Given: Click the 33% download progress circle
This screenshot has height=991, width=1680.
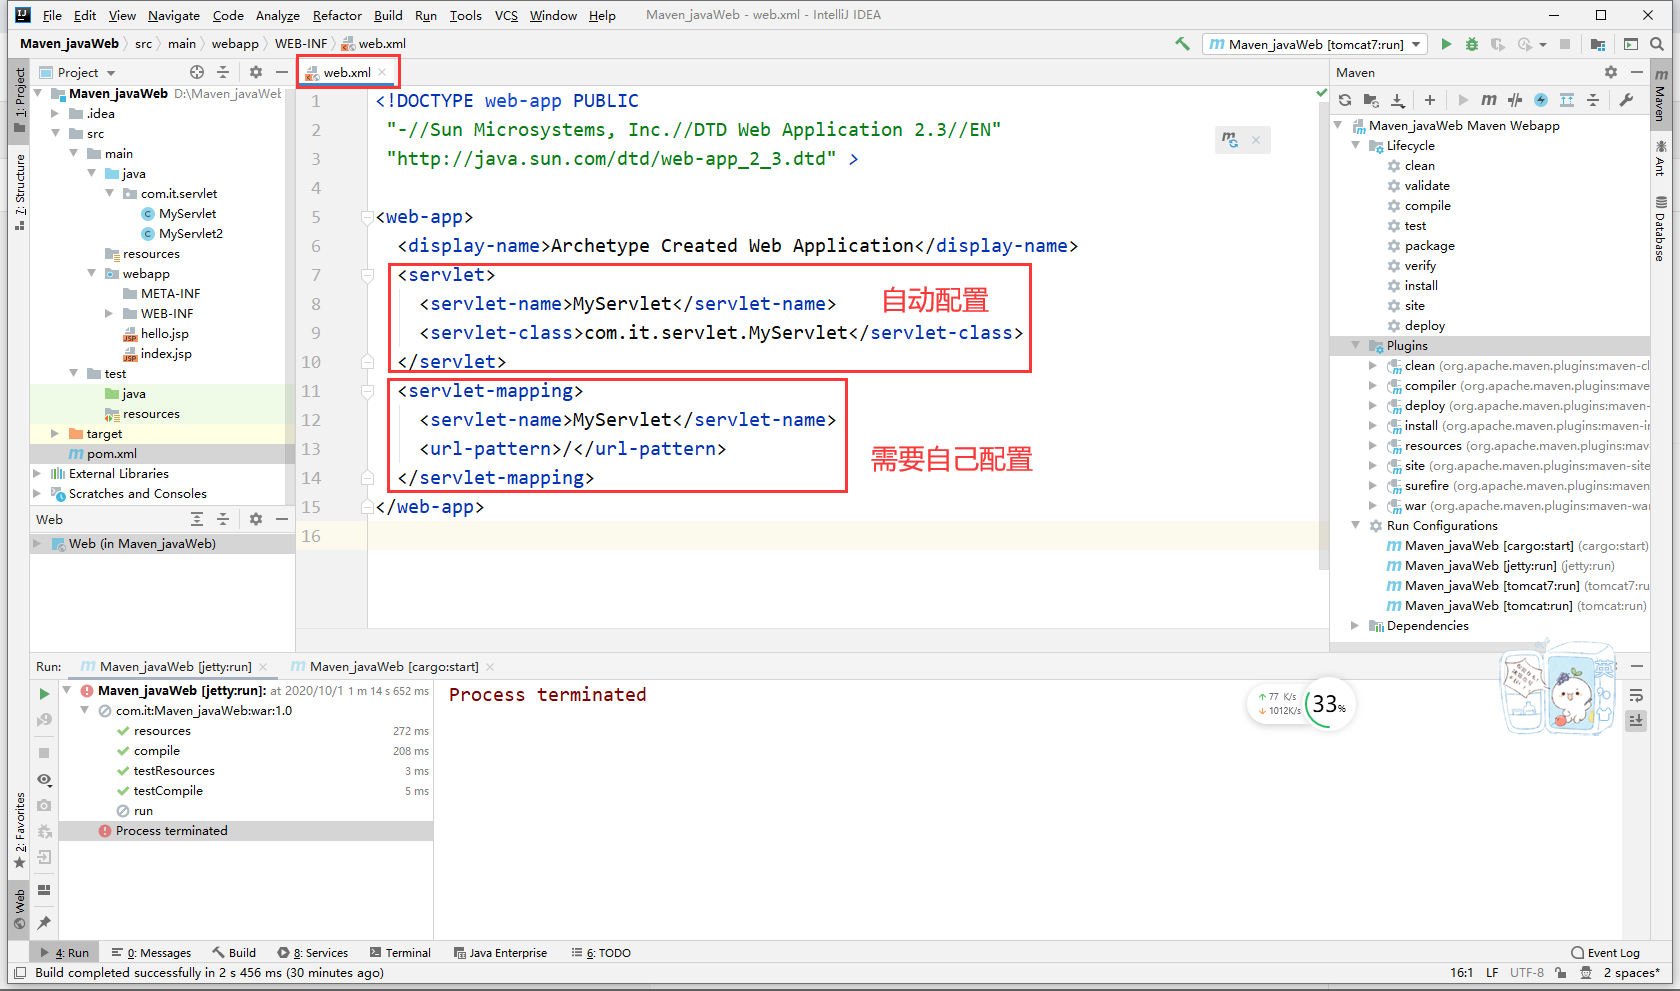Looking at the screenshot, I should click(1328, 704).
